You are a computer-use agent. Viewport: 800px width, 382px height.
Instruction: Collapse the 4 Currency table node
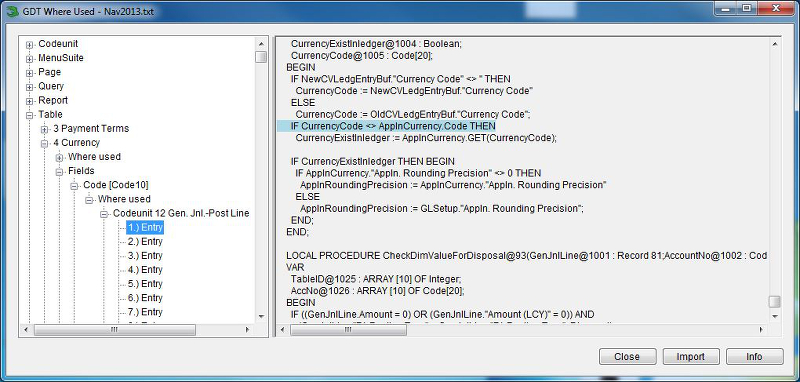[x=44, y=143]
